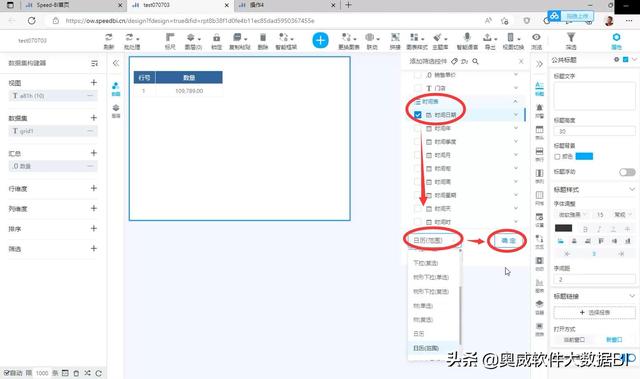Collapse the 时间表 group chevron
This screenshot has width=640, height=379.
tap(516, 101)
